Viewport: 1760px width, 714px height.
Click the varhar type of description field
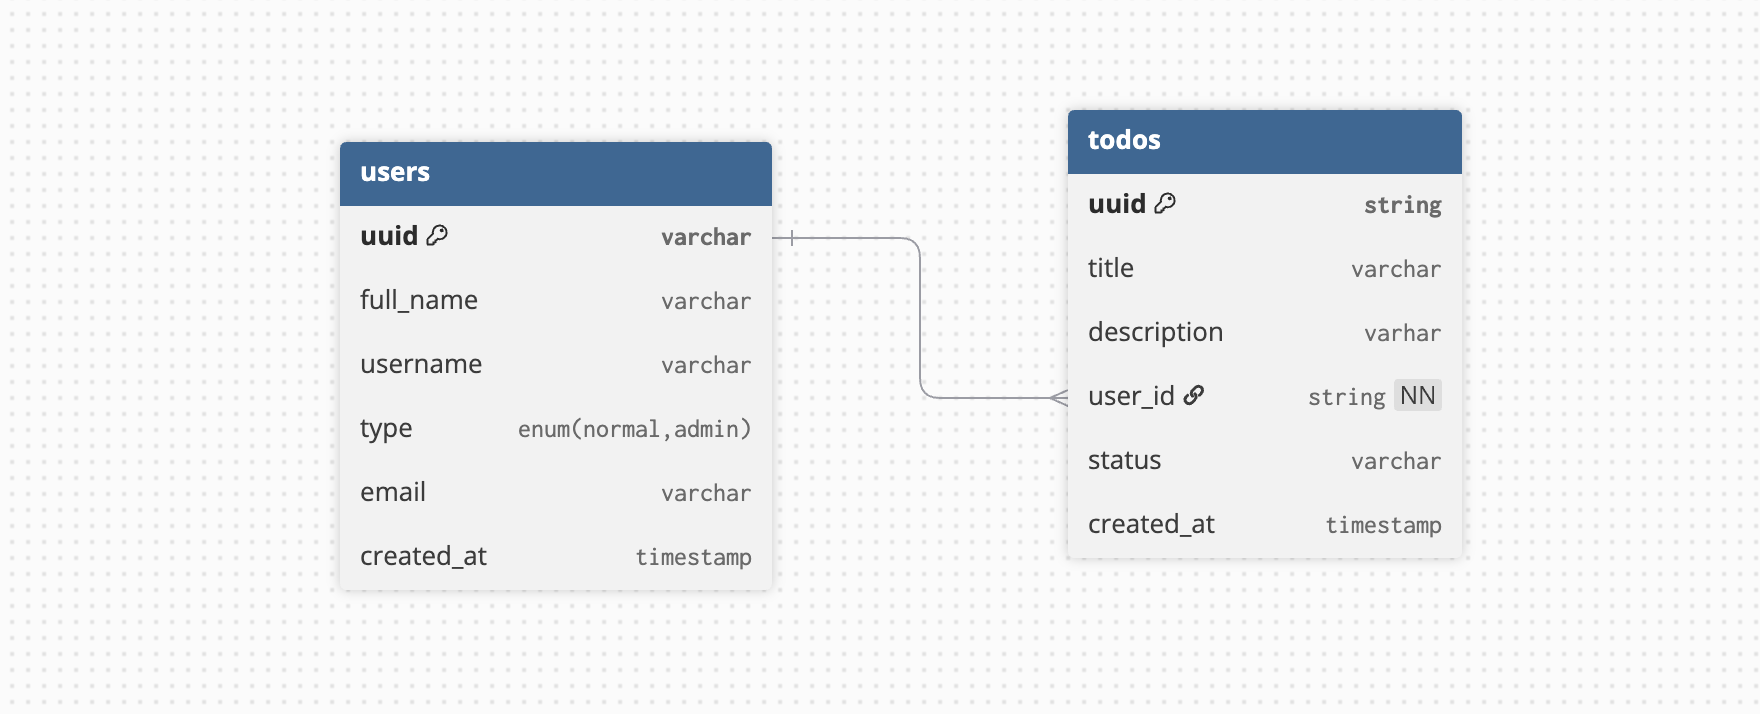click(1402, 334)
